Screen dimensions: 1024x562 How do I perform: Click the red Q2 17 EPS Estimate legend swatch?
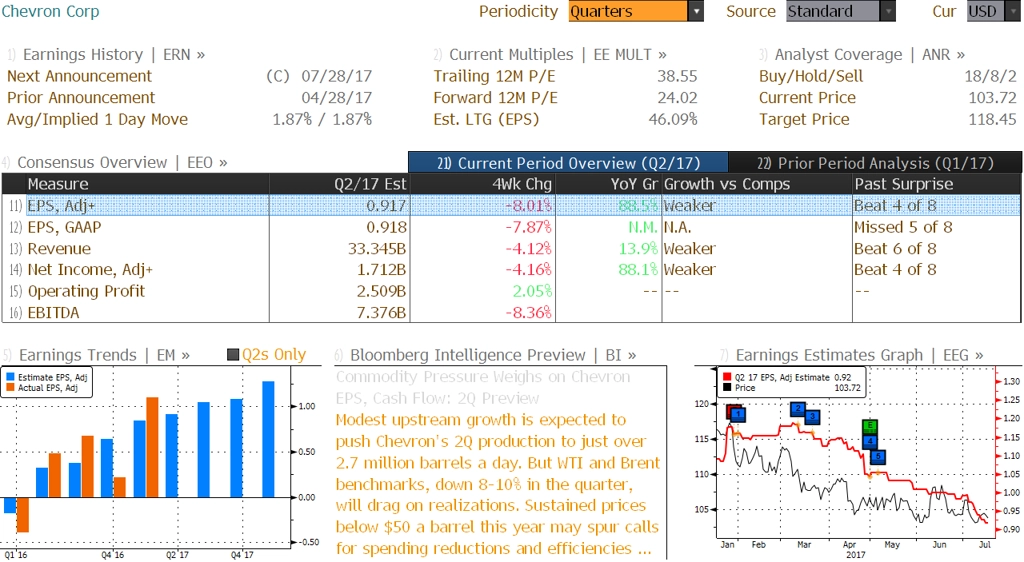coord(727,377)
